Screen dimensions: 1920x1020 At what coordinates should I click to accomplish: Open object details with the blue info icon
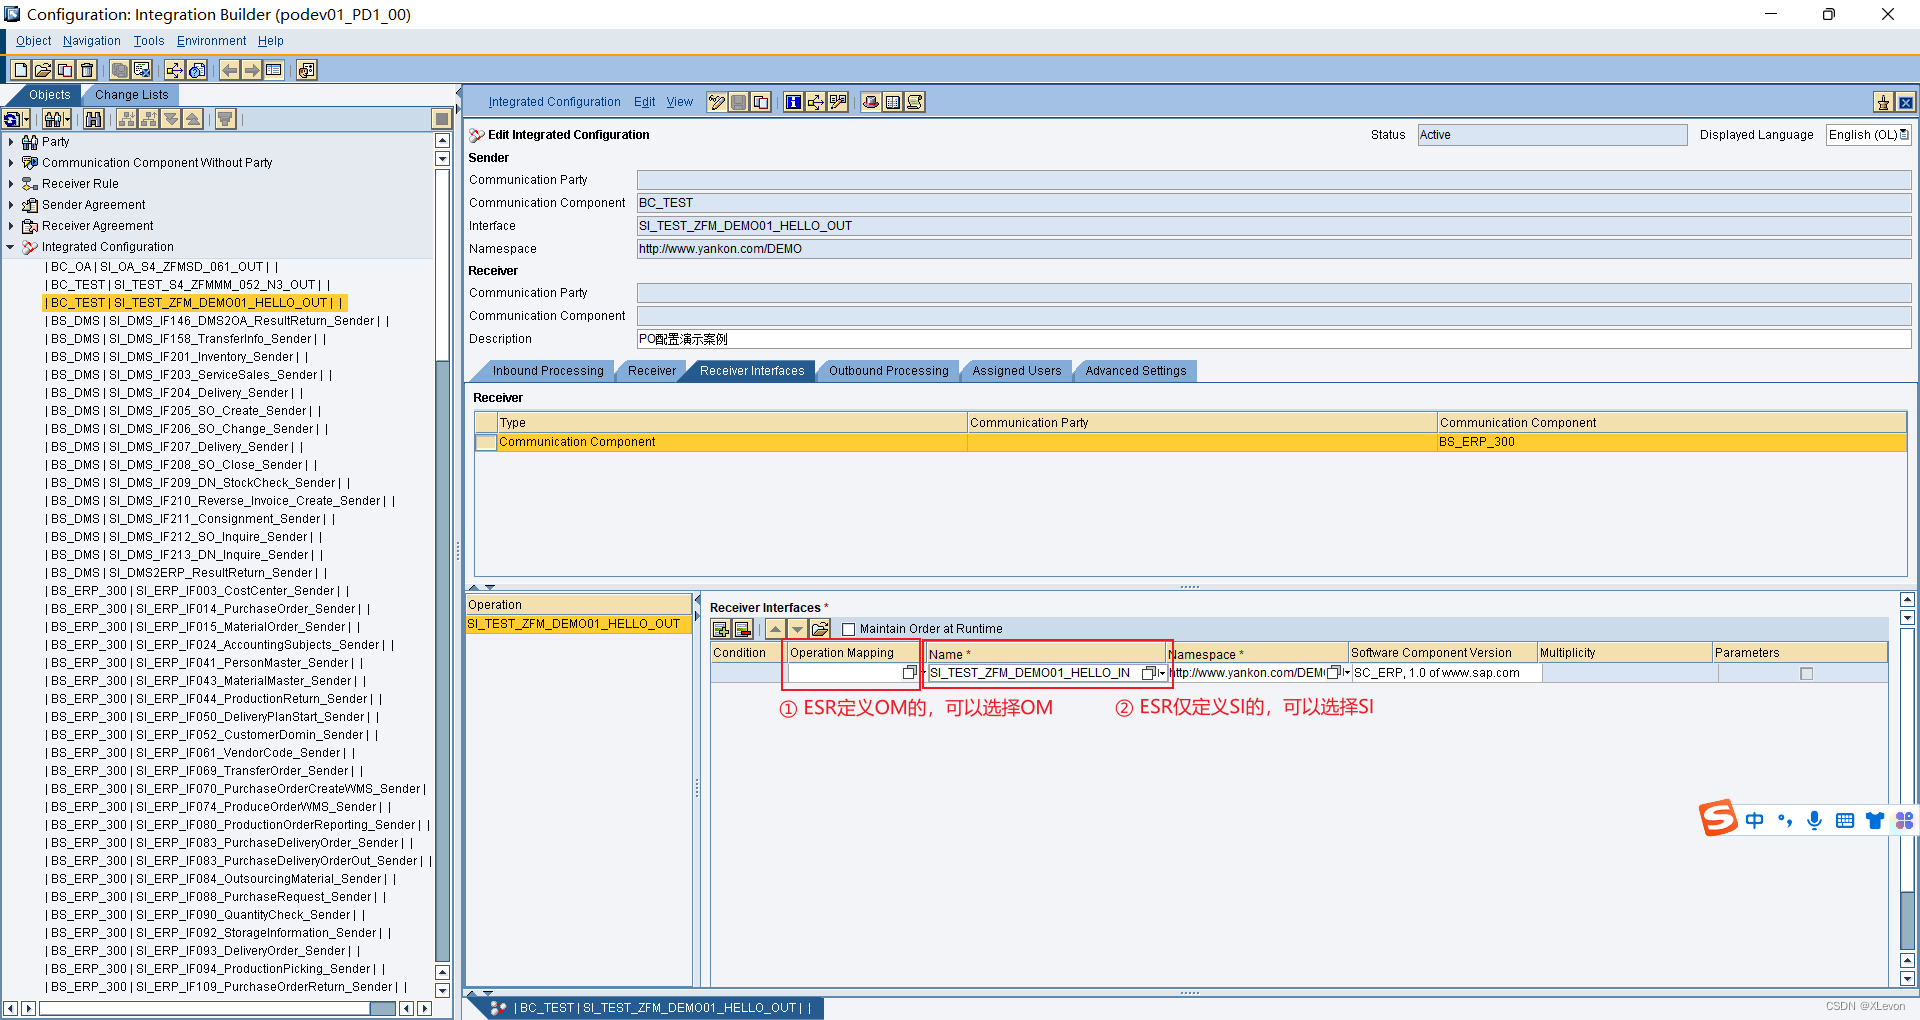coord(793,101)
